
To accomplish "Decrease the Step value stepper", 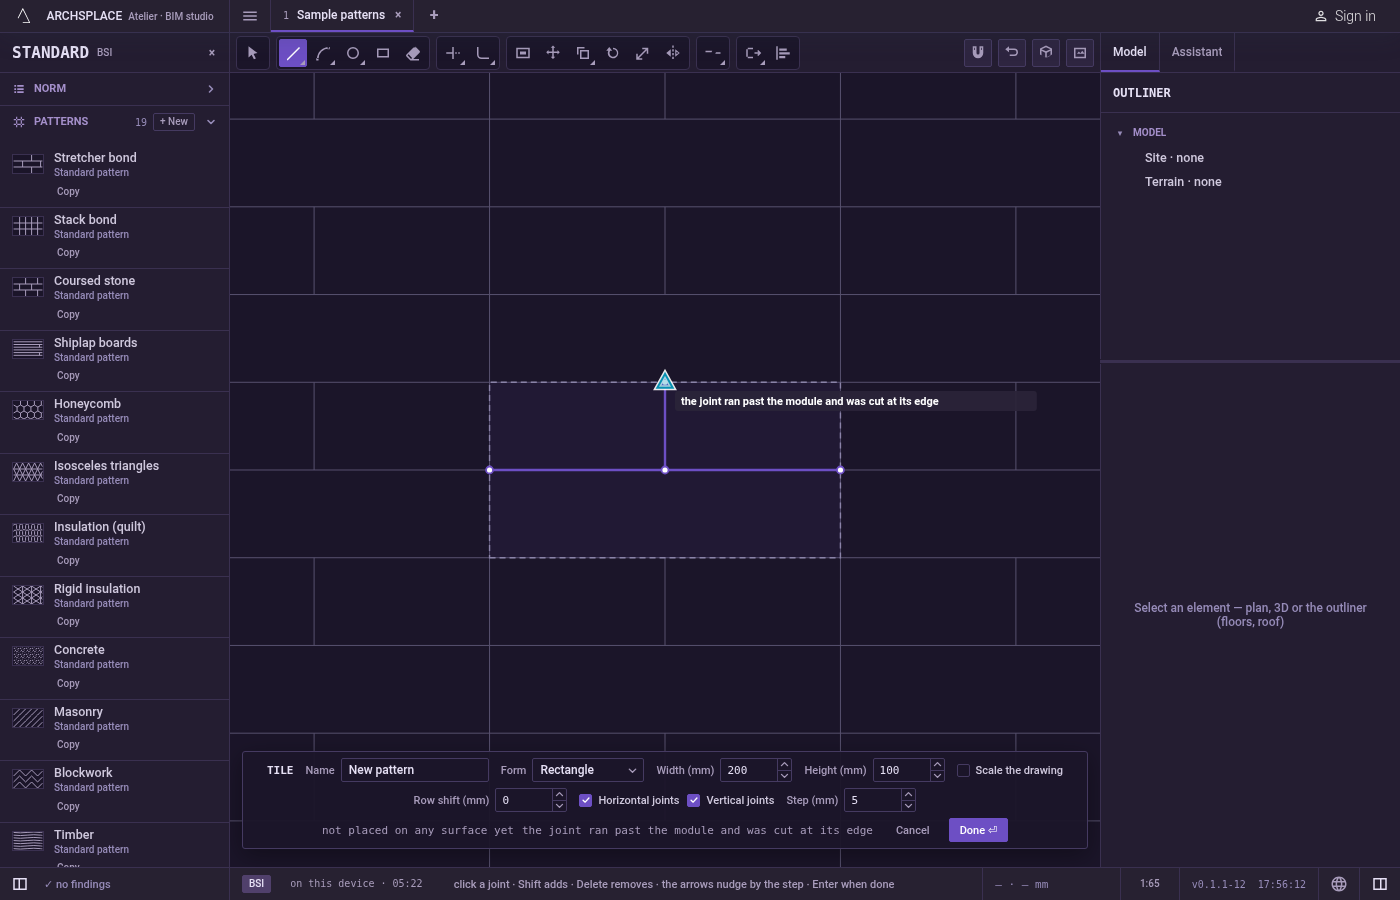I will coord(908,805).
